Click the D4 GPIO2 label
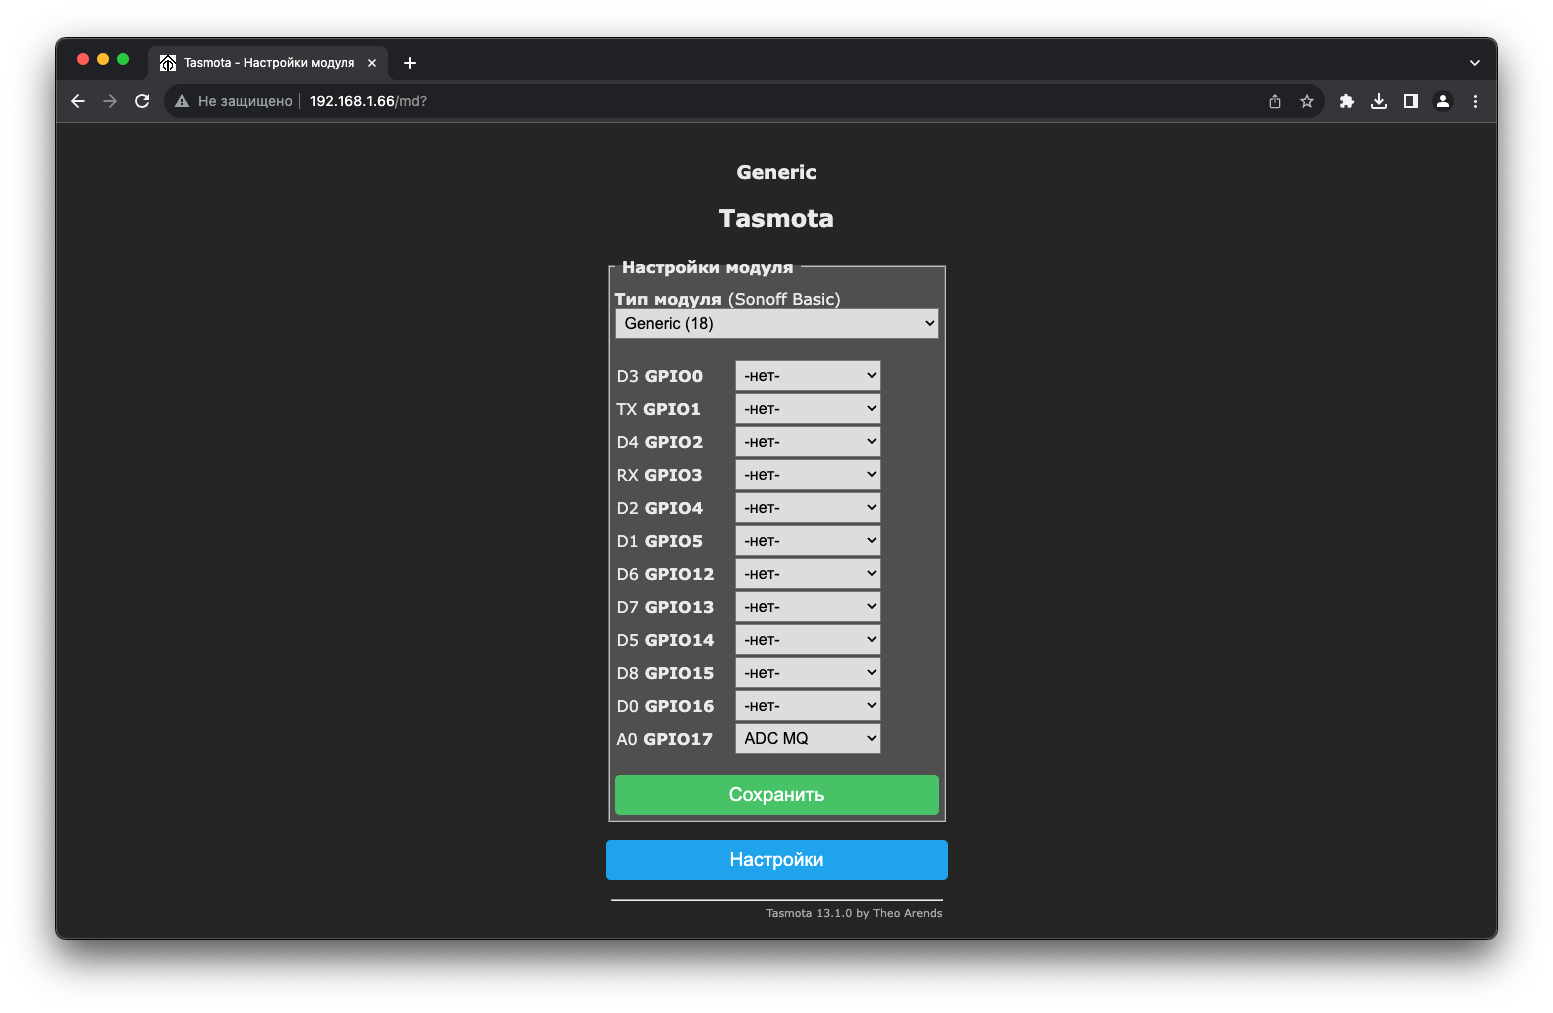This screenshot has width=1553, height=1013. tap(660, 442)
